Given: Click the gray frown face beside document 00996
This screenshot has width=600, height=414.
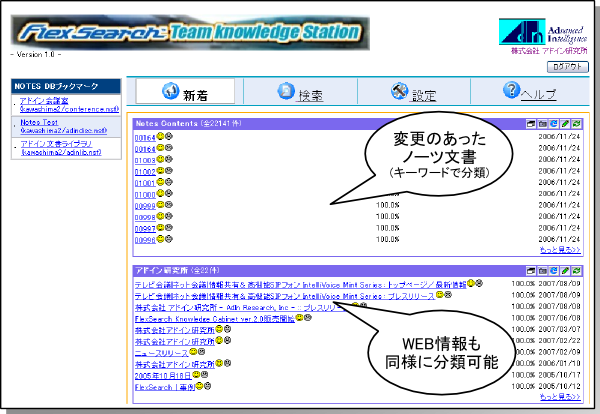Looking at the screenshot, I should click(x=169, y=239).
